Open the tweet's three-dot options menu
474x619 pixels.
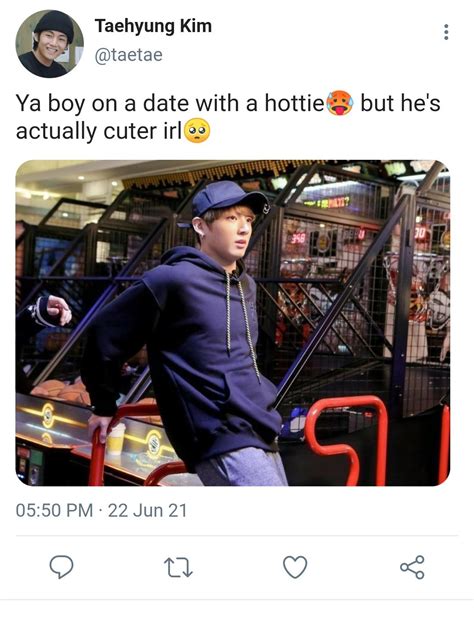[446, 32]
